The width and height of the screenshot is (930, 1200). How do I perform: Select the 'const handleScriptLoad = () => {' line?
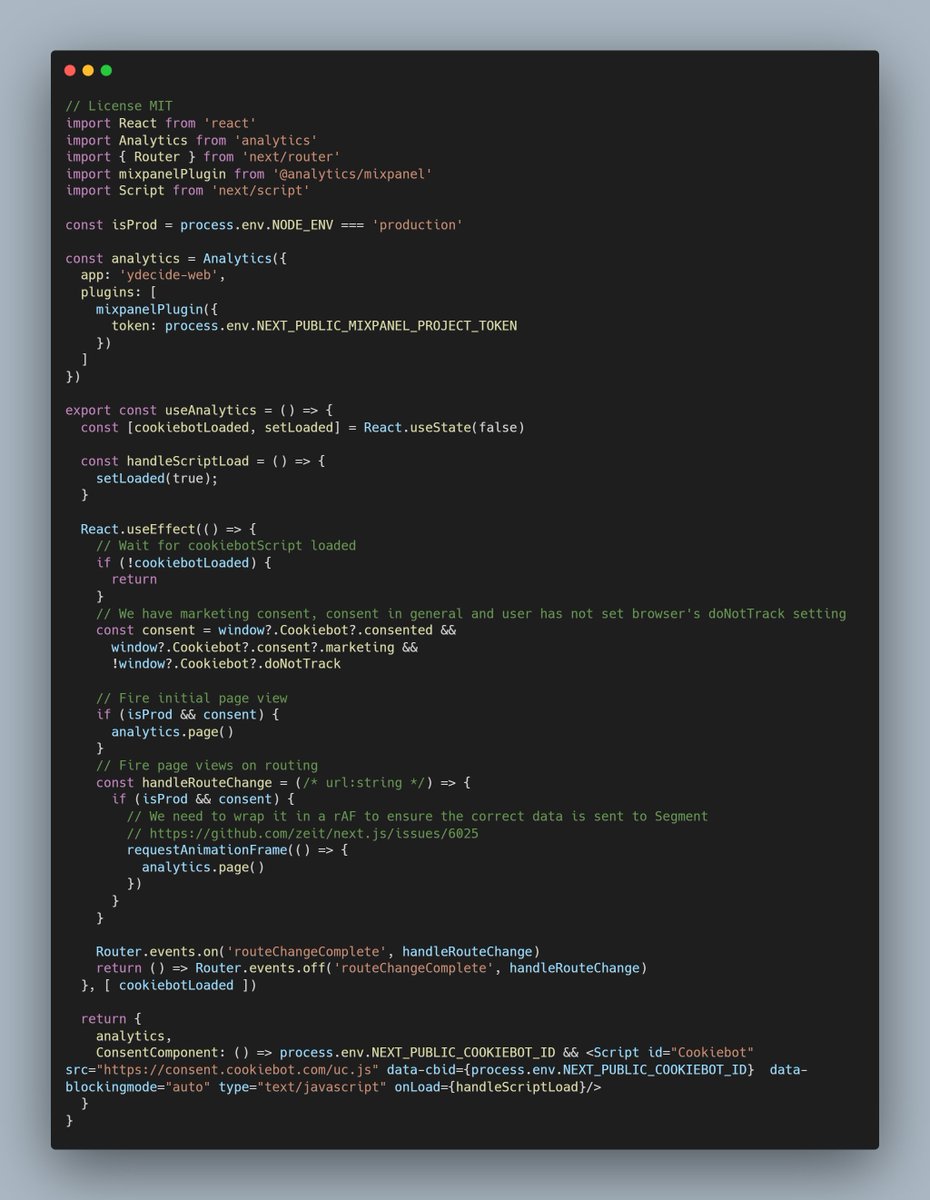(203, 461)
